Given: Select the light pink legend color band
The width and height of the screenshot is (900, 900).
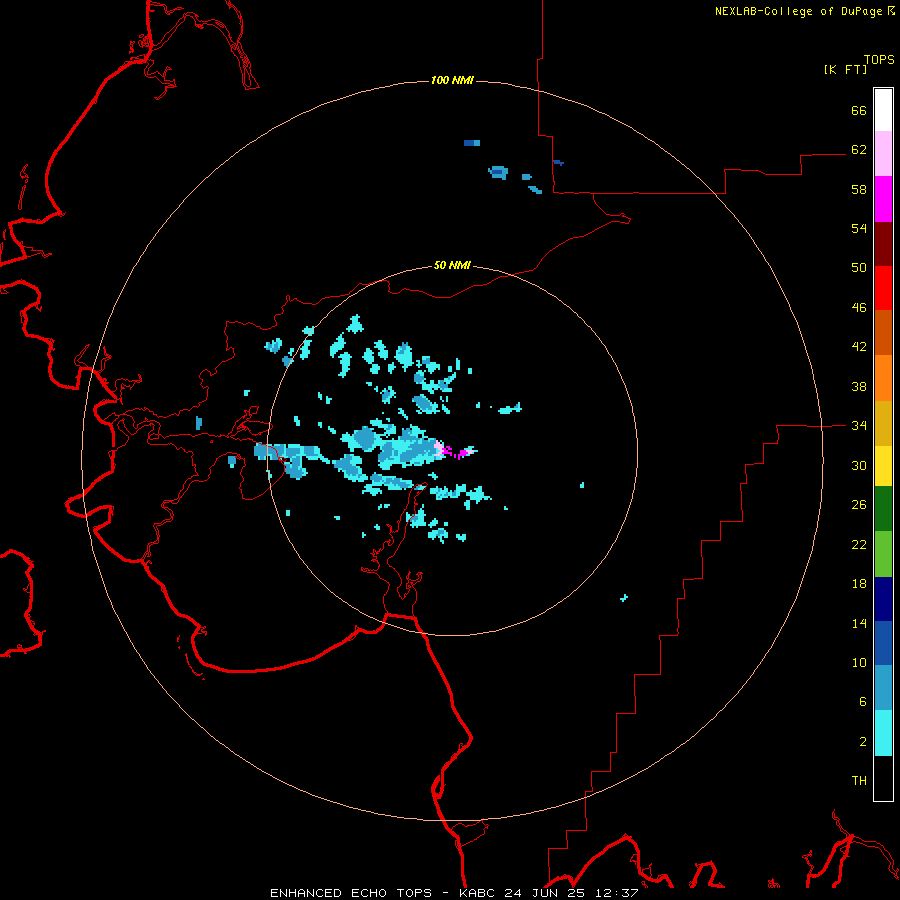Looking at the screenshot, I should pos(883,153).
